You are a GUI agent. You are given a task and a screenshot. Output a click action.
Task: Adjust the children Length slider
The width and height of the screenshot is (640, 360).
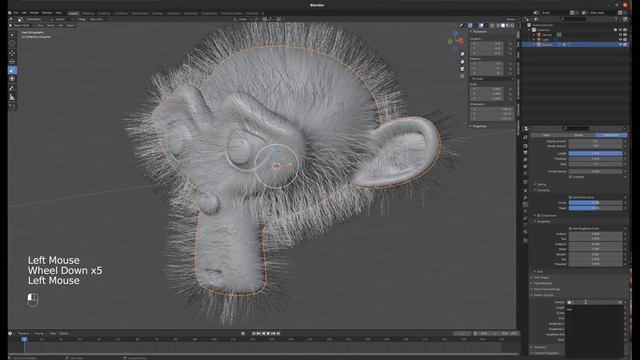pyautogui.click(x=596, y=153)
